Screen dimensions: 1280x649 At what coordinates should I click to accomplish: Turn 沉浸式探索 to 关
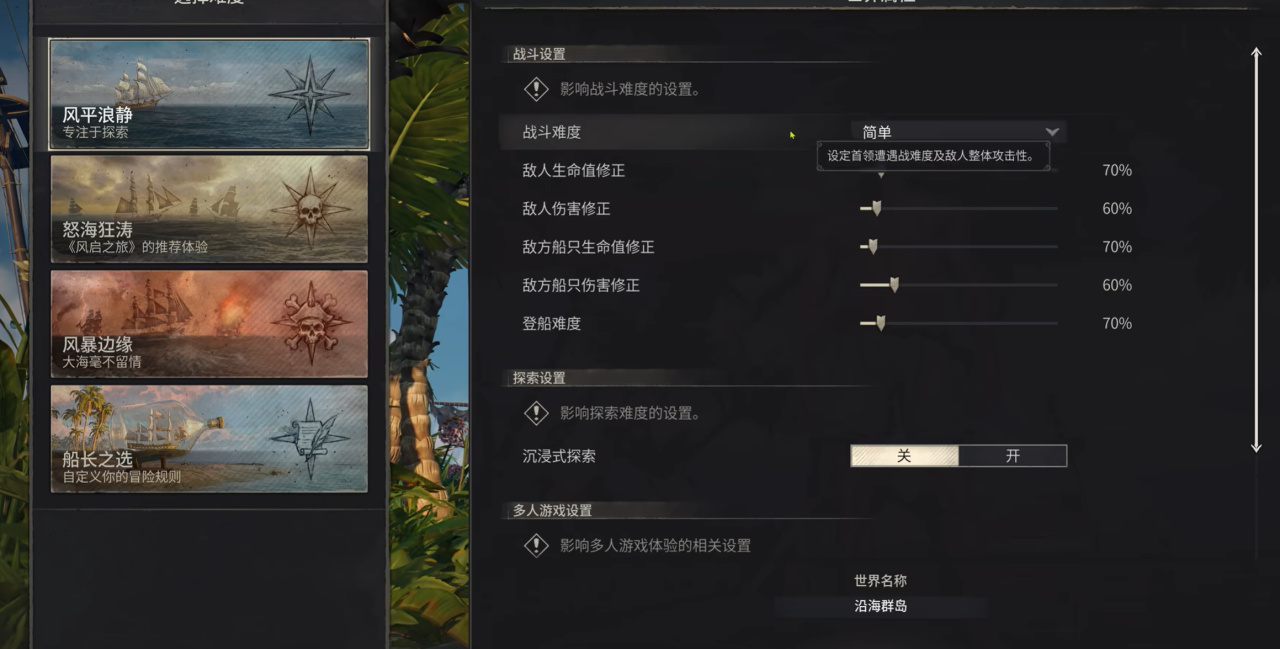click(x=904, y=456)
